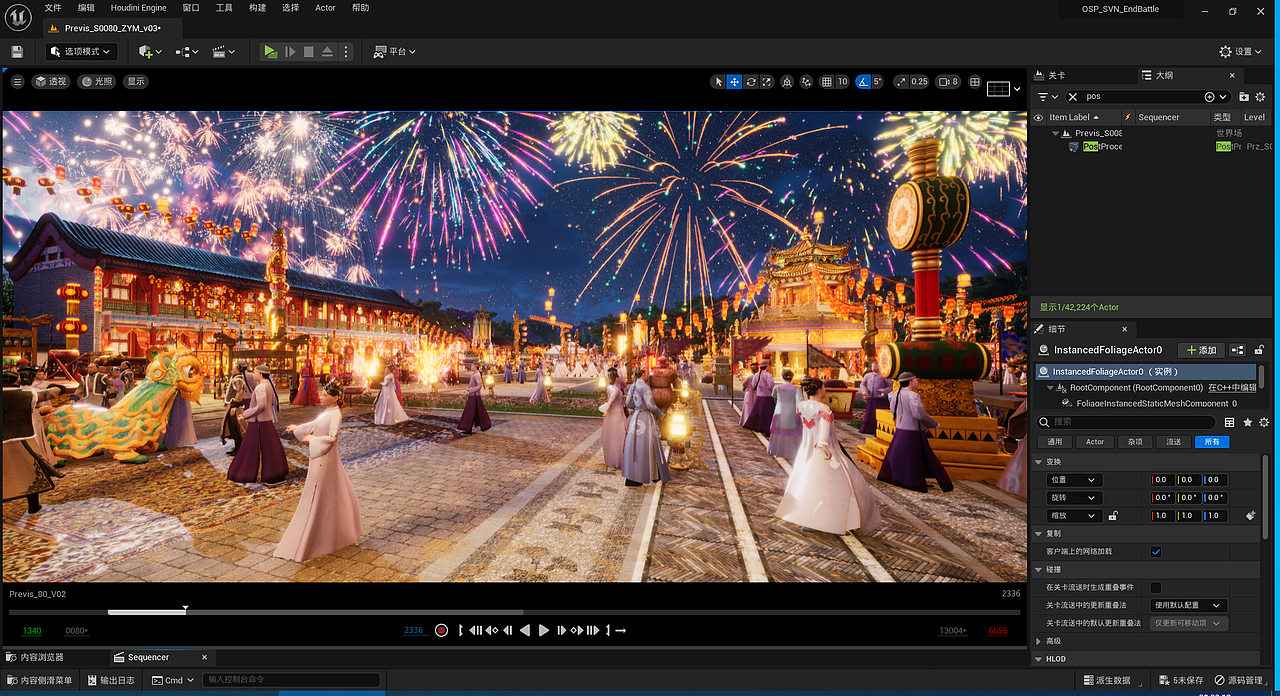This screenshot has height=696, width=1280.
Task: Toggle scale ratio lock icon
Action: 1112,516
